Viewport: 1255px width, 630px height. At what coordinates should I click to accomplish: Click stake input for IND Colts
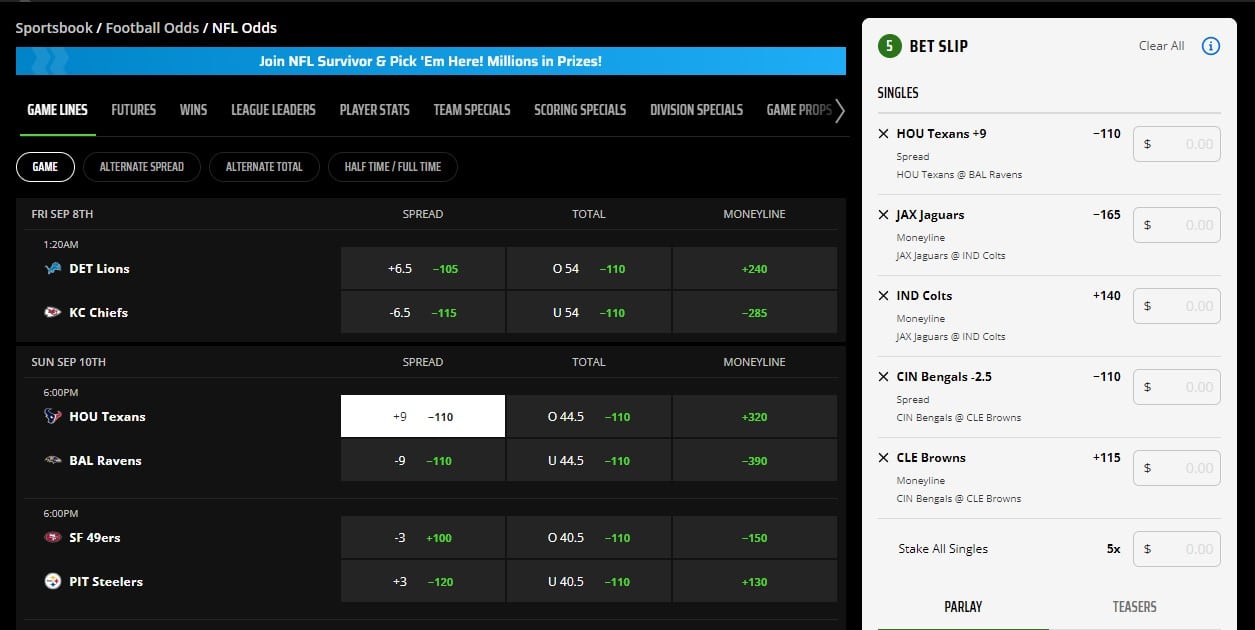pos(1176,306)
